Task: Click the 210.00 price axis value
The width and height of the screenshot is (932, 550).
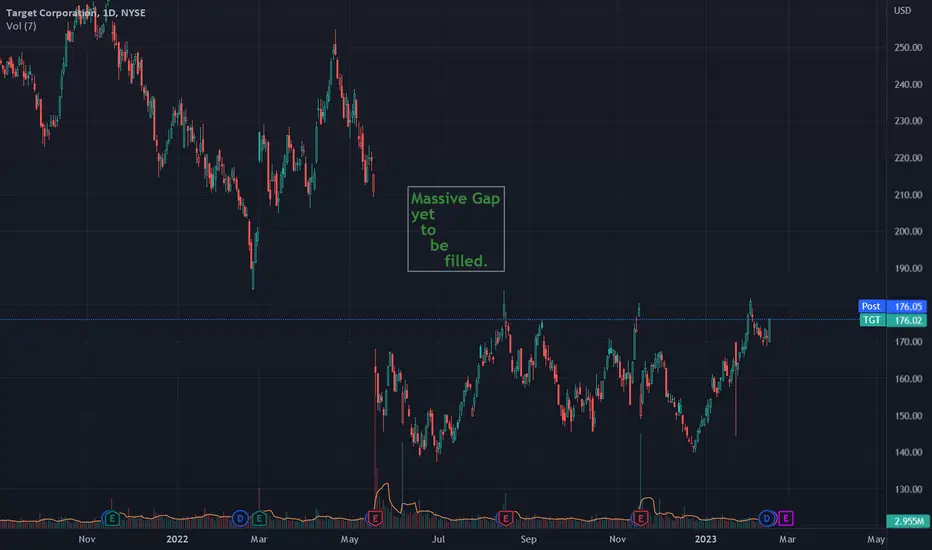Action: point(908,194)
